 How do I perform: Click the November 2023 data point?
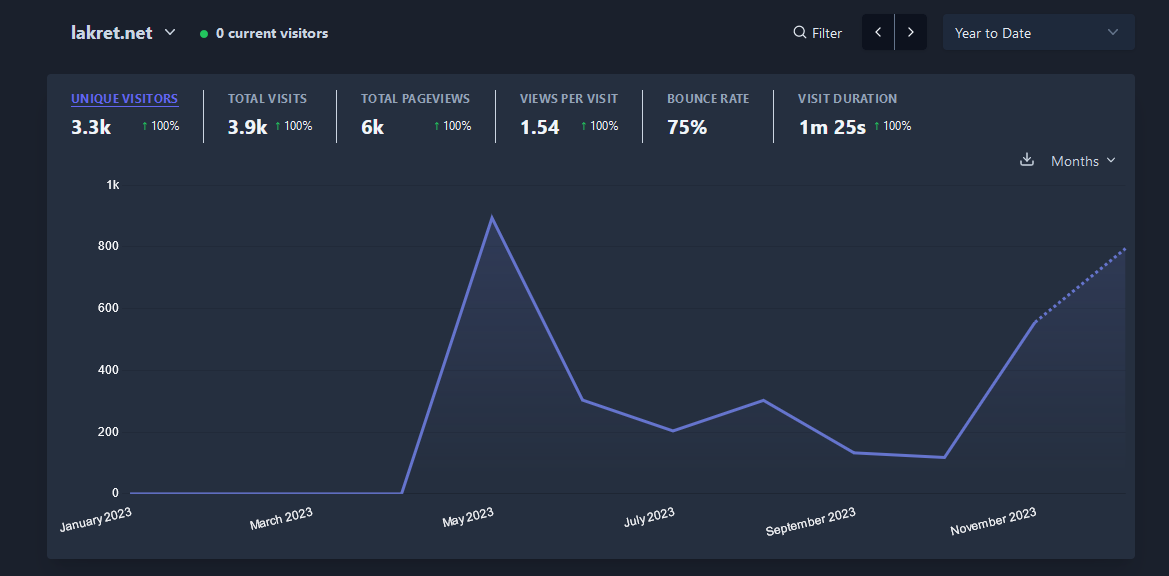pos(1035,321)
